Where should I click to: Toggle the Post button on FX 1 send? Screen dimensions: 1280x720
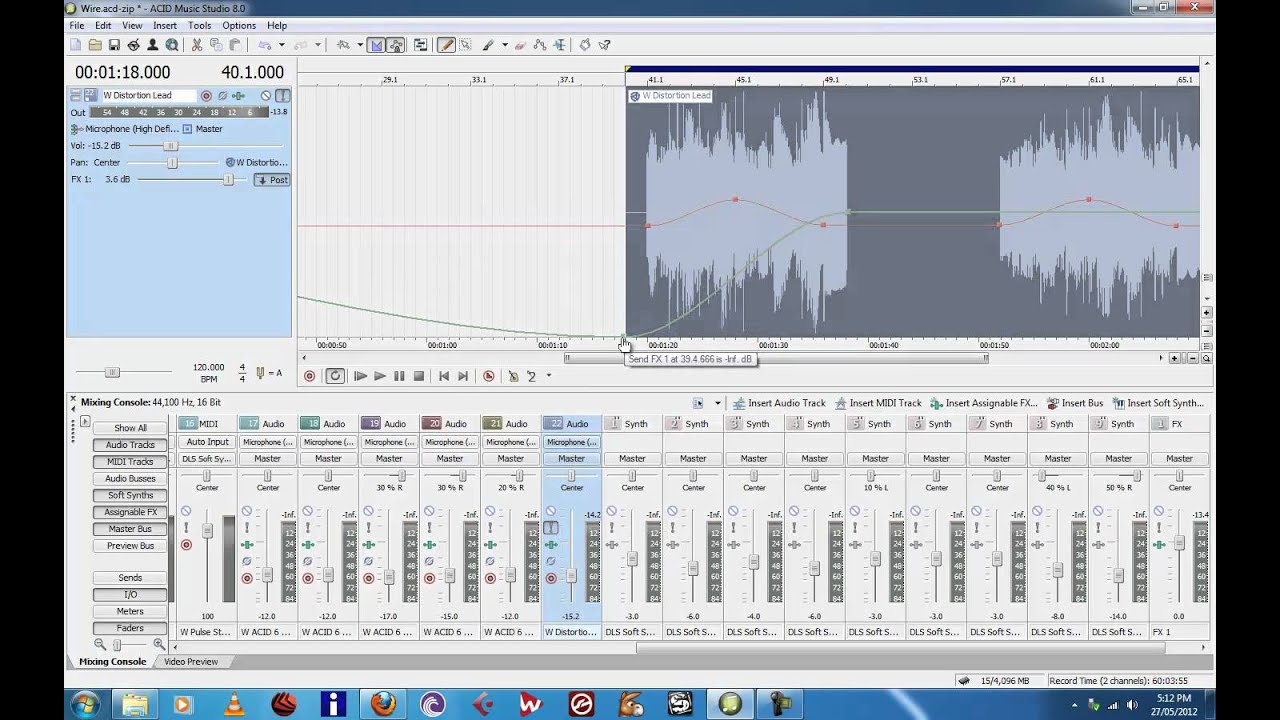click(x=272, y=180)
